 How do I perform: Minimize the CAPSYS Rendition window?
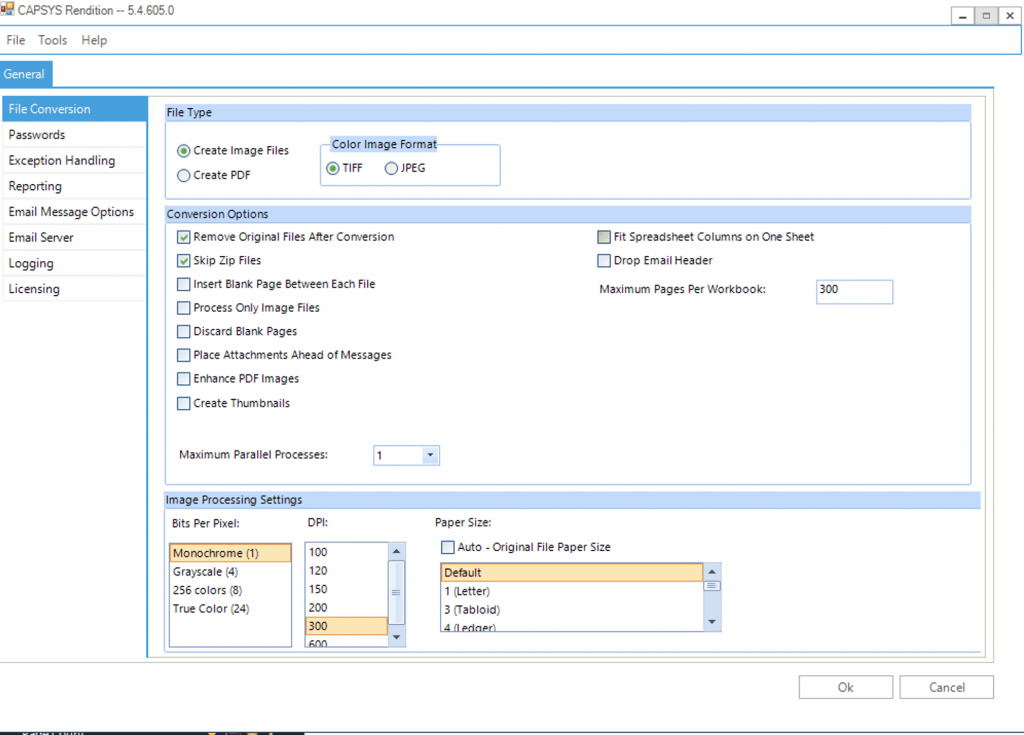click(963, 16)
